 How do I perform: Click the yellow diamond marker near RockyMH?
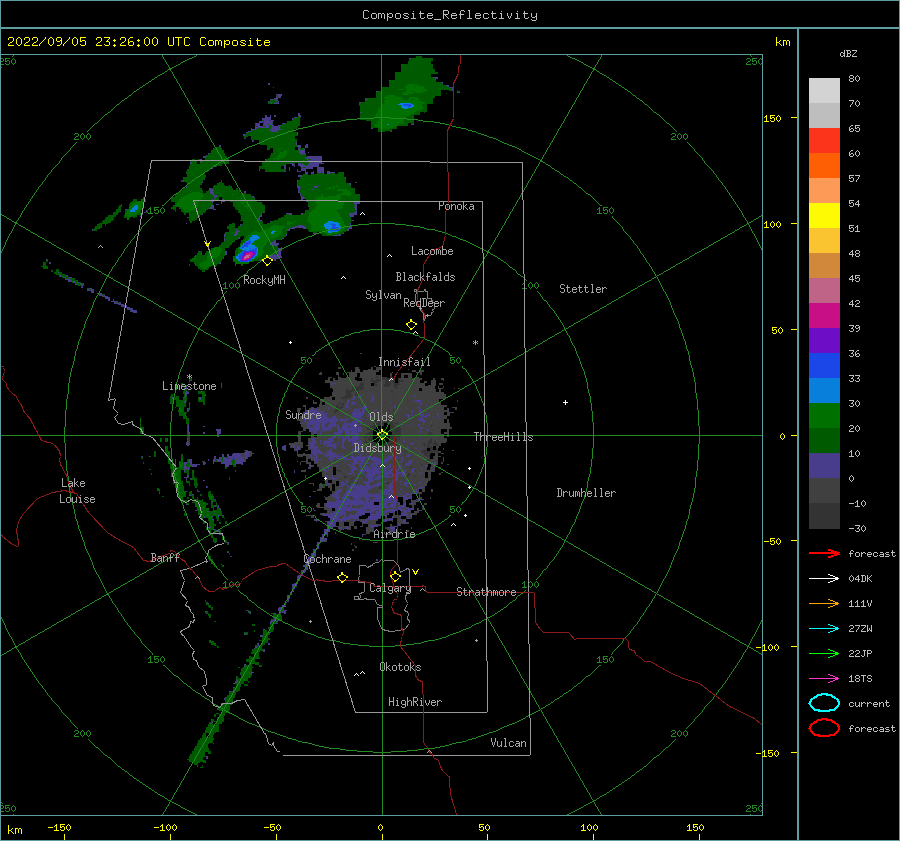point(267,261)
